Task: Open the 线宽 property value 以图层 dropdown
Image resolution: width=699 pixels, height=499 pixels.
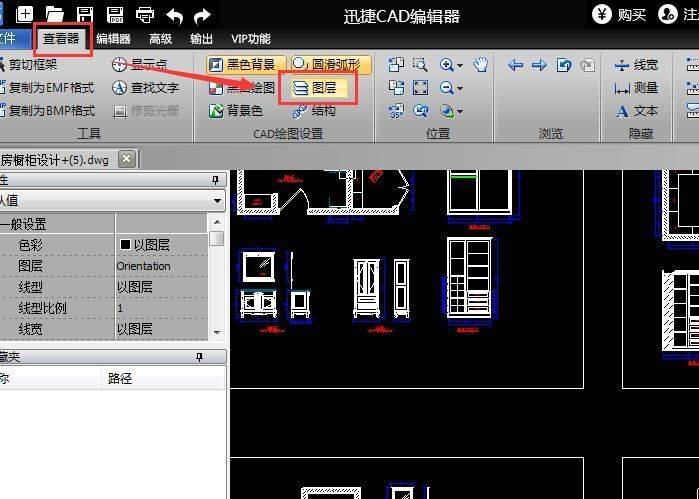Action: 161,329
